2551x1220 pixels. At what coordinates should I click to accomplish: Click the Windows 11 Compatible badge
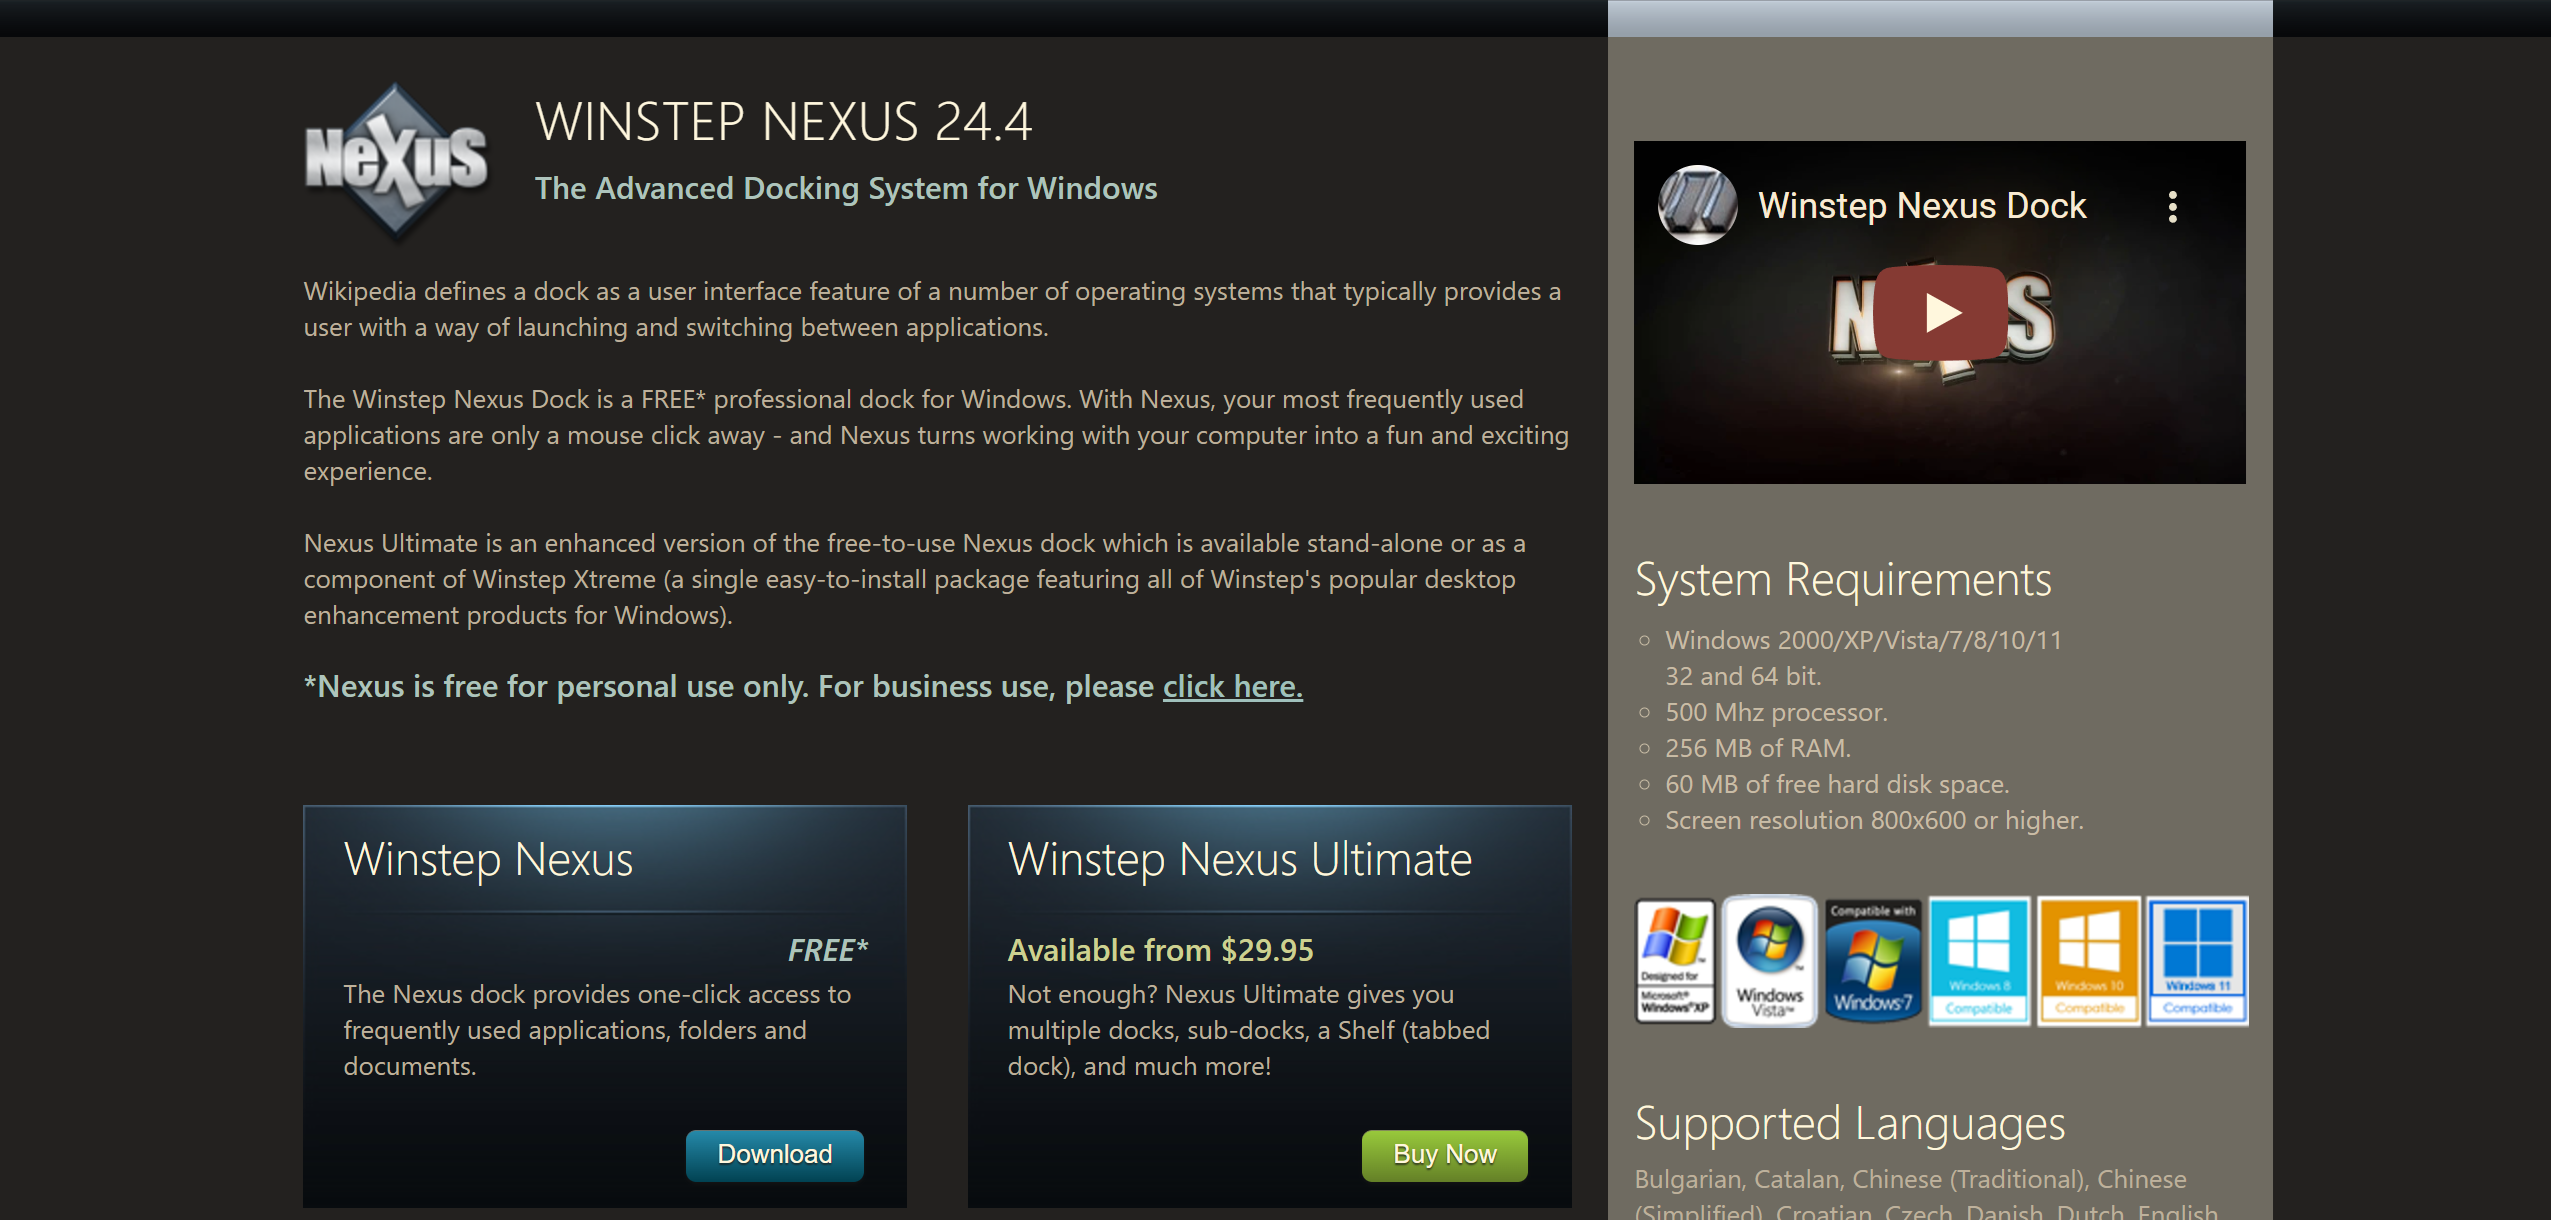(2196, 960)
